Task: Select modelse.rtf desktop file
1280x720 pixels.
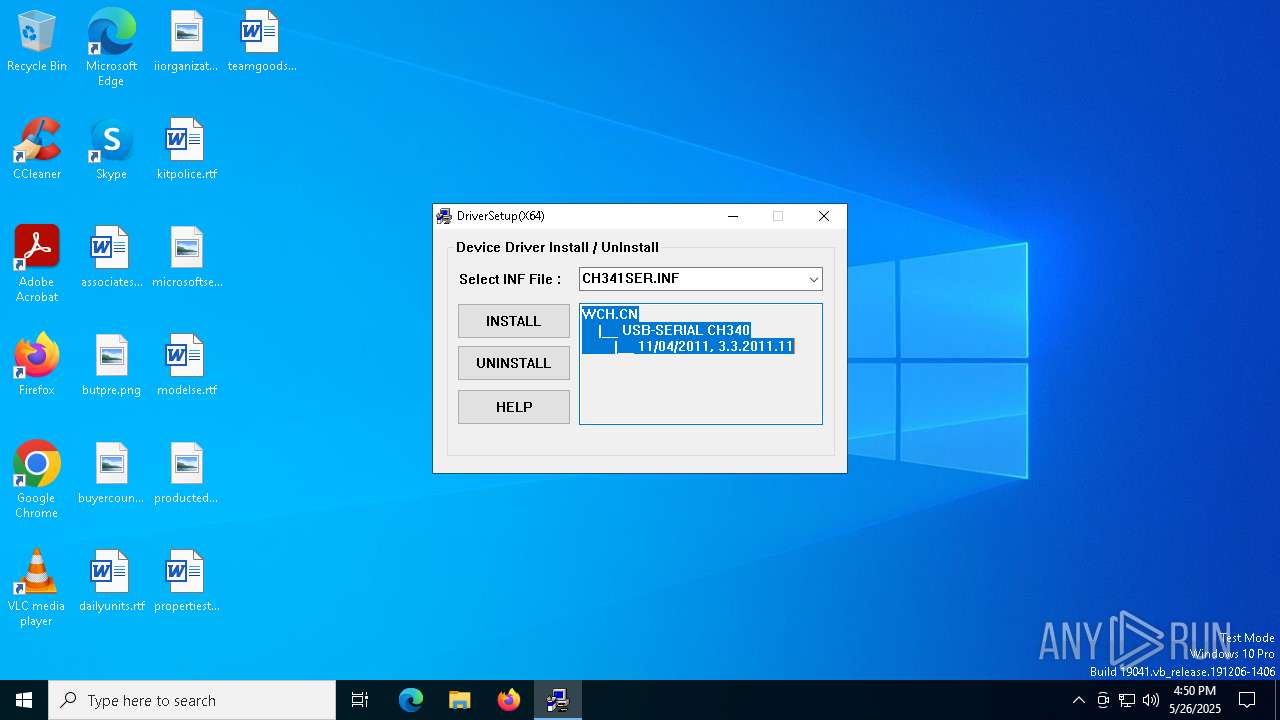Action: click(186, 366)
